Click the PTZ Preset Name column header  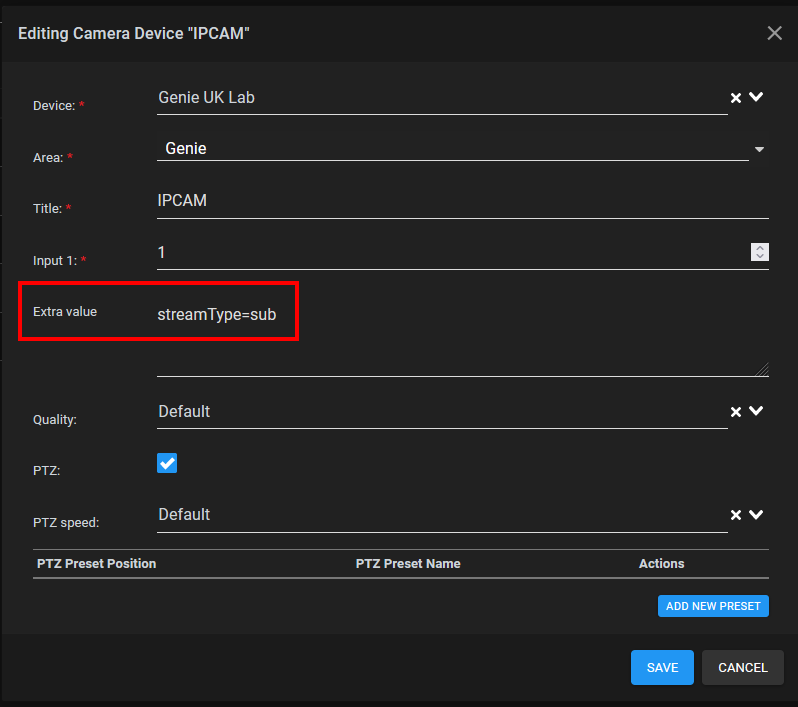408,563
